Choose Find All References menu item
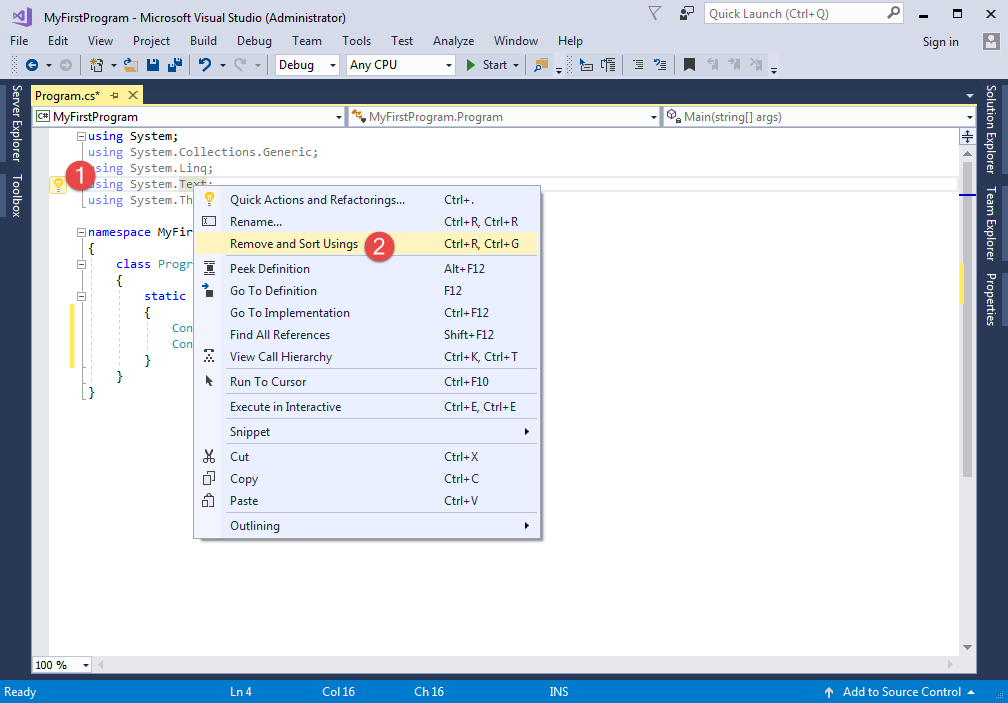 coord(366,335)
